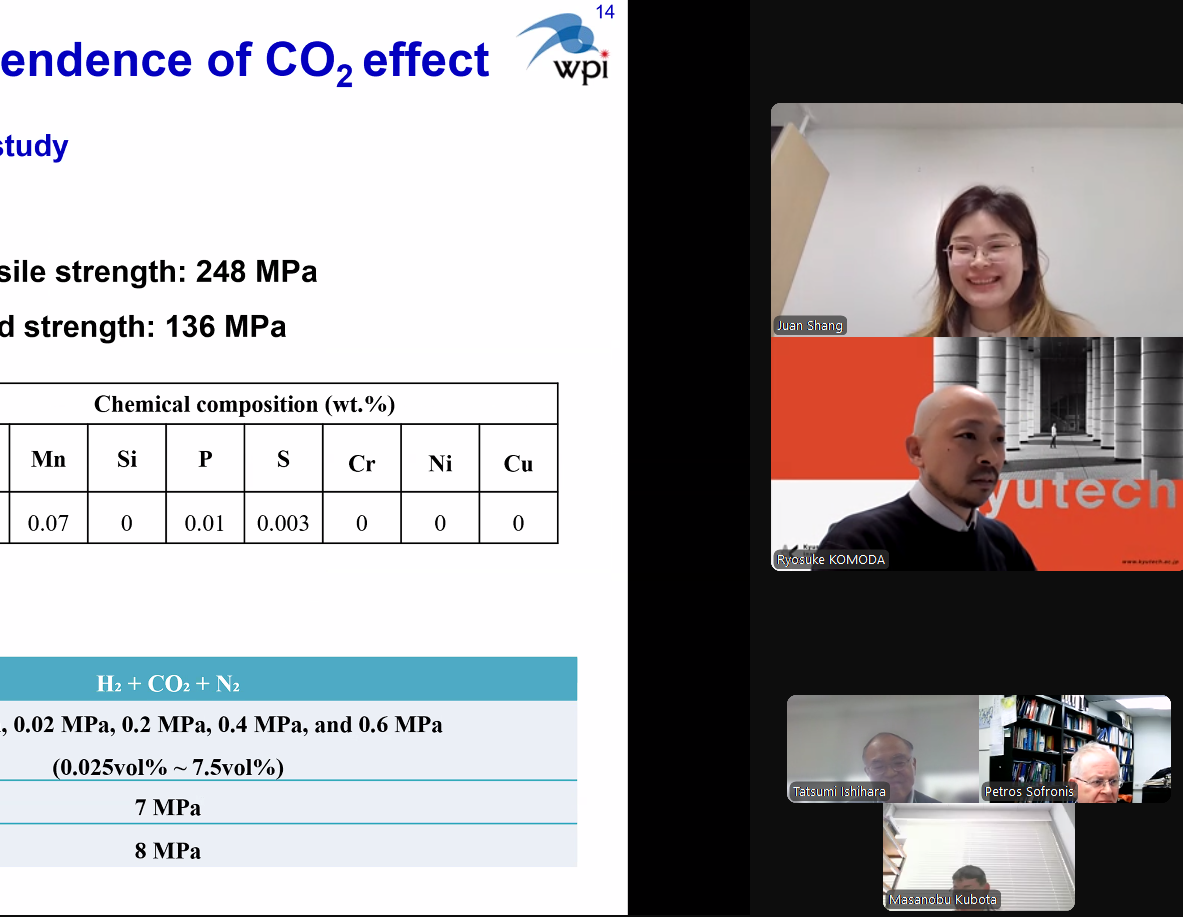Click the Ryosuke KOMODA name label

(x=831, y=560)
